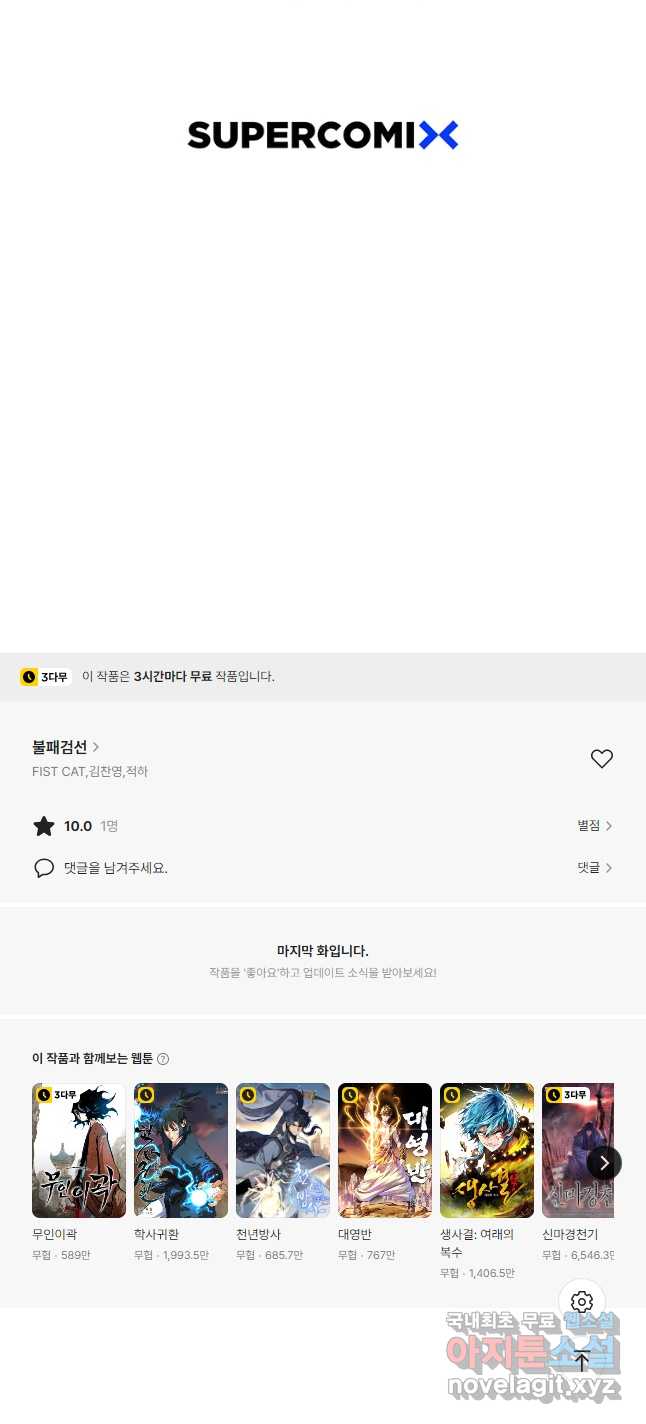
Task: Click the scroll-to-top arrow button
Action: point(582,1359)
